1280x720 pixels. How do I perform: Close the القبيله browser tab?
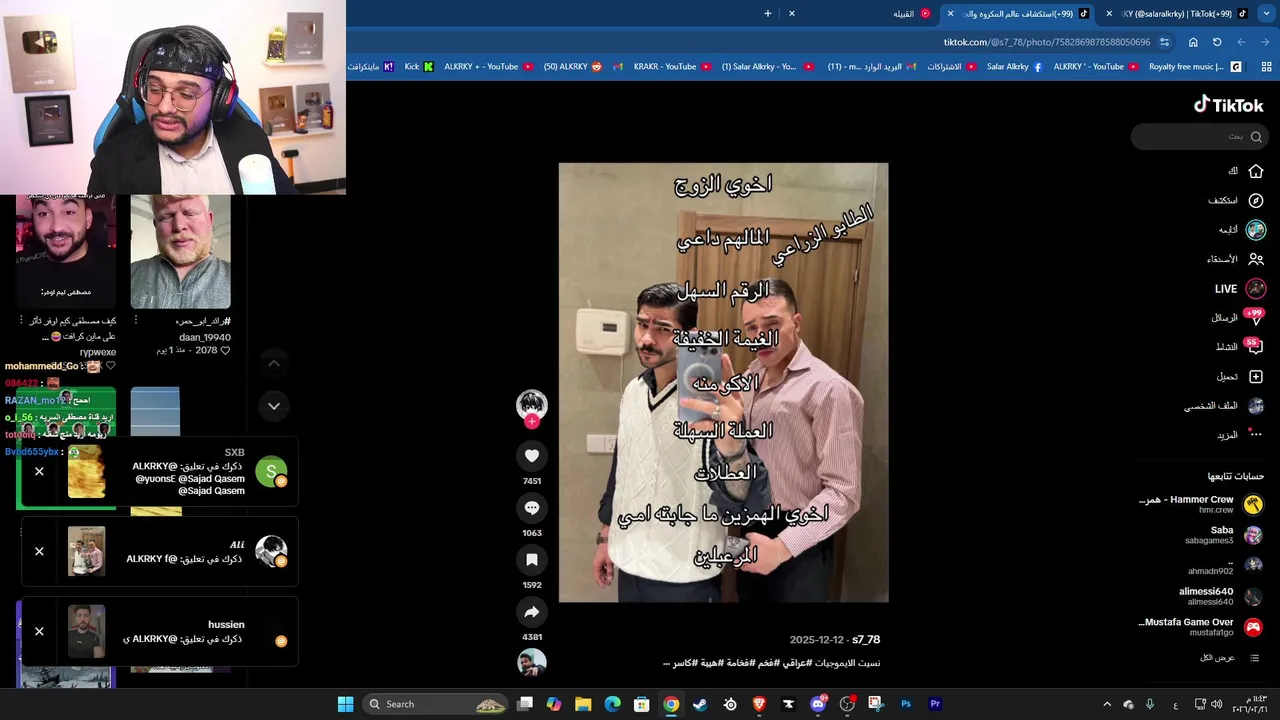coord(792,14)
